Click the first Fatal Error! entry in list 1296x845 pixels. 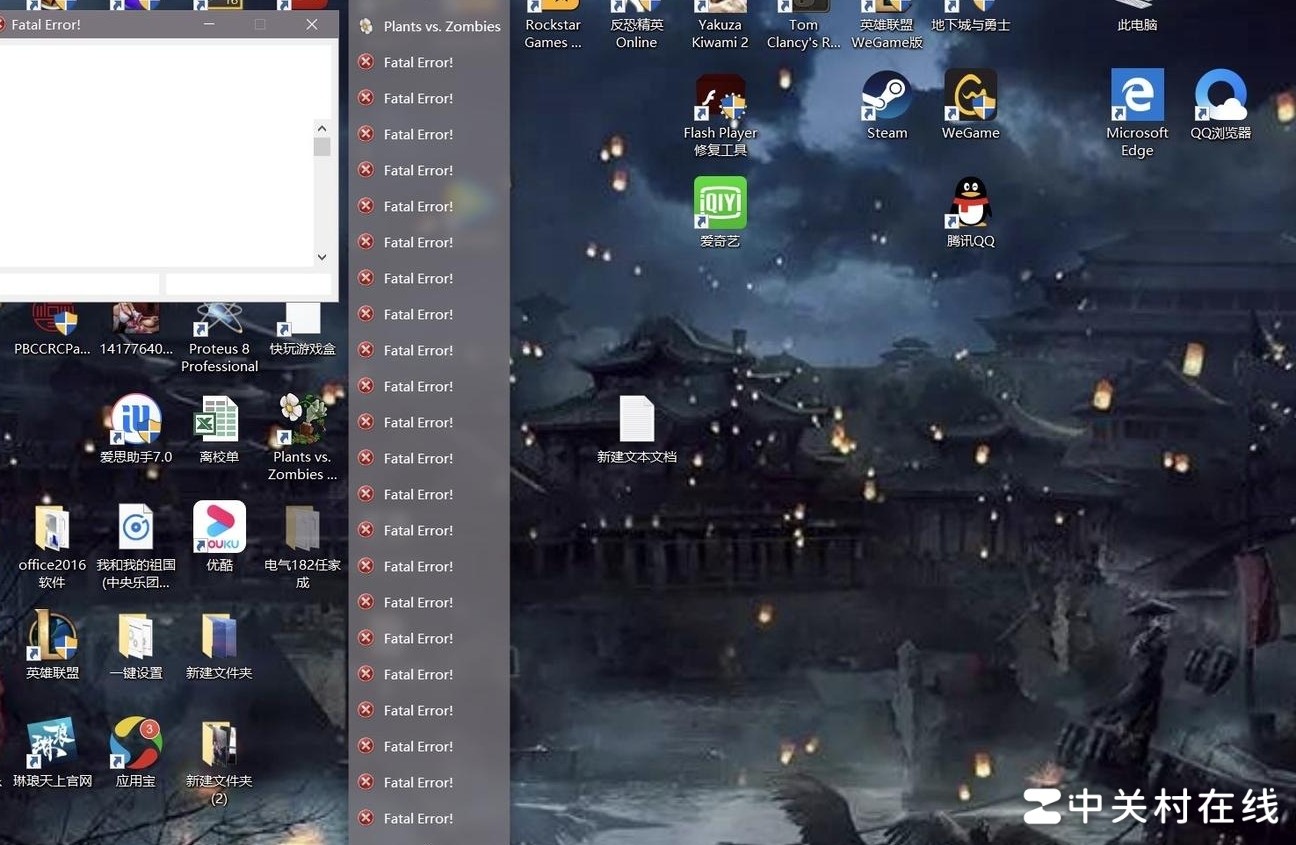pyautogui.click(x=418, y=62)
